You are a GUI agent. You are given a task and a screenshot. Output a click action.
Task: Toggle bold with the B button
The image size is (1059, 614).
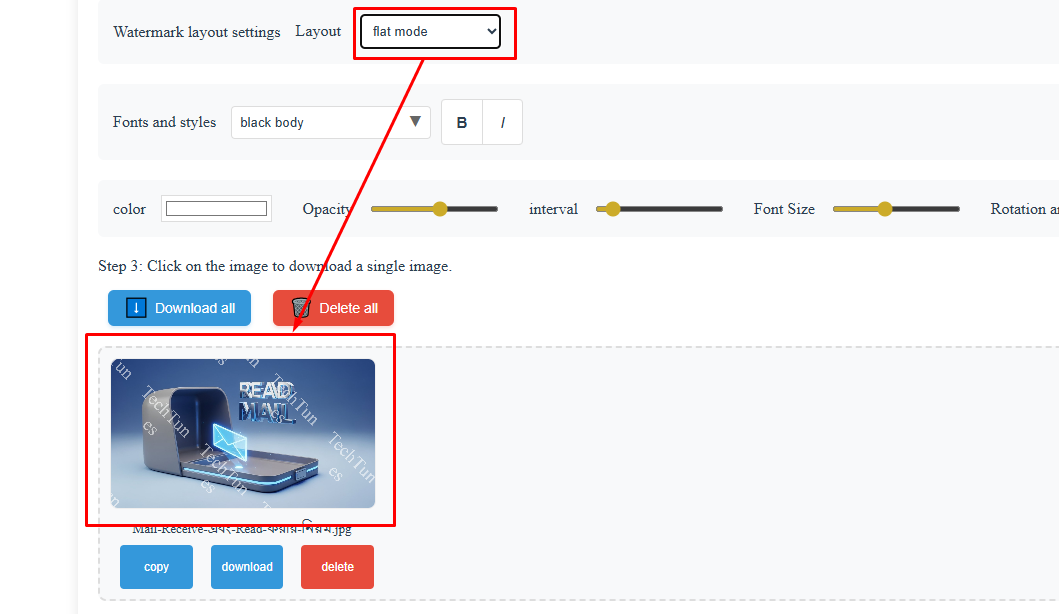pyautogui.click(x=462, y=122)
